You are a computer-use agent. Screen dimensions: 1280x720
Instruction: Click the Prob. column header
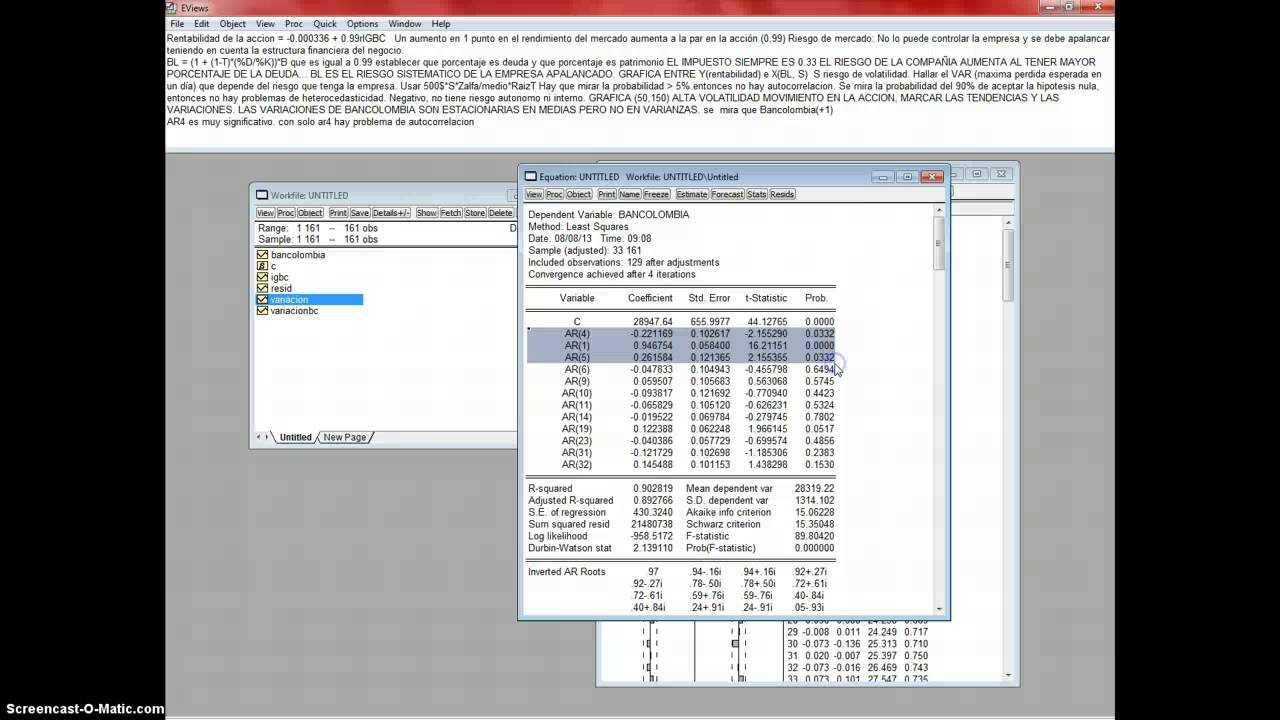pos(817,298)
